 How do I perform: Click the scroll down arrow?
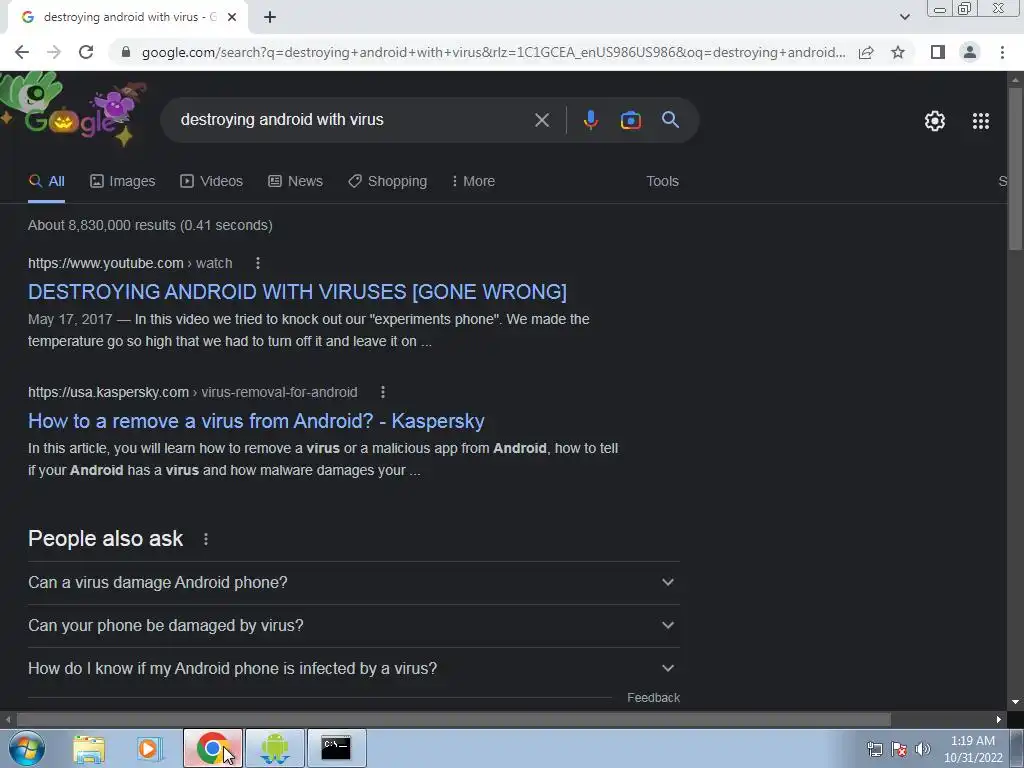(x=1015, y=702)
